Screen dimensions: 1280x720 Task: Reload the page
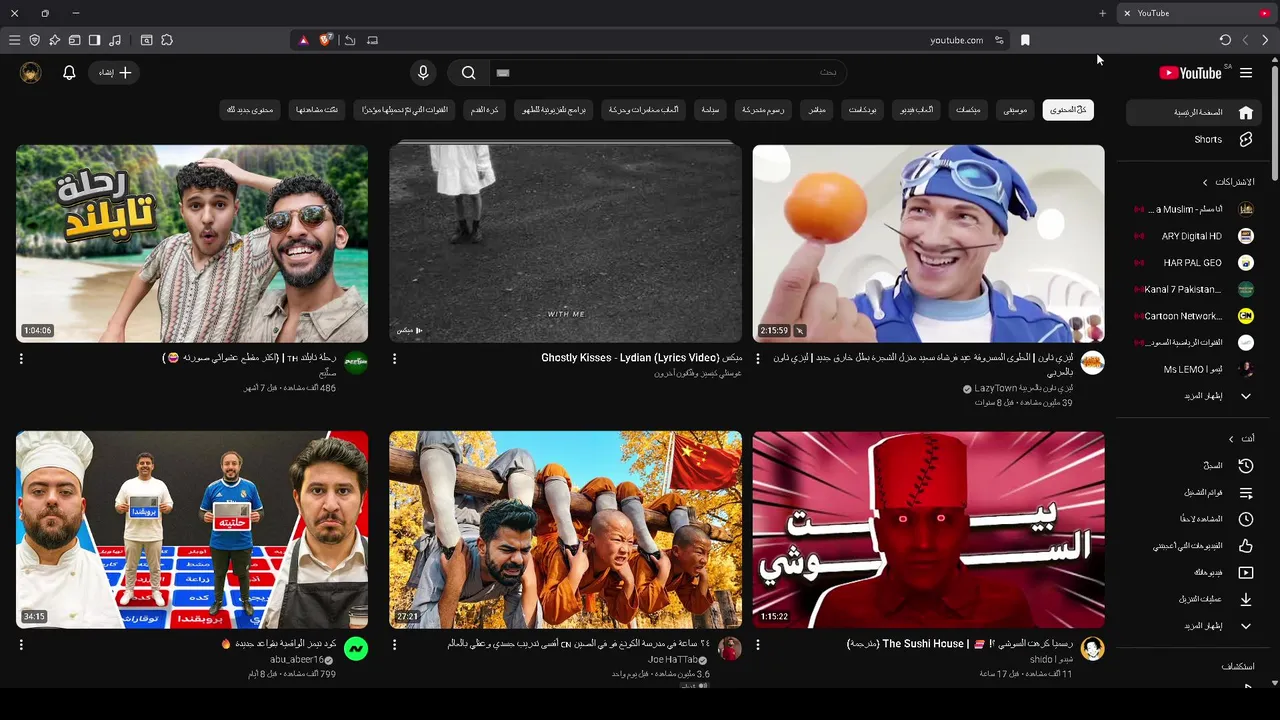[1225, 40]
